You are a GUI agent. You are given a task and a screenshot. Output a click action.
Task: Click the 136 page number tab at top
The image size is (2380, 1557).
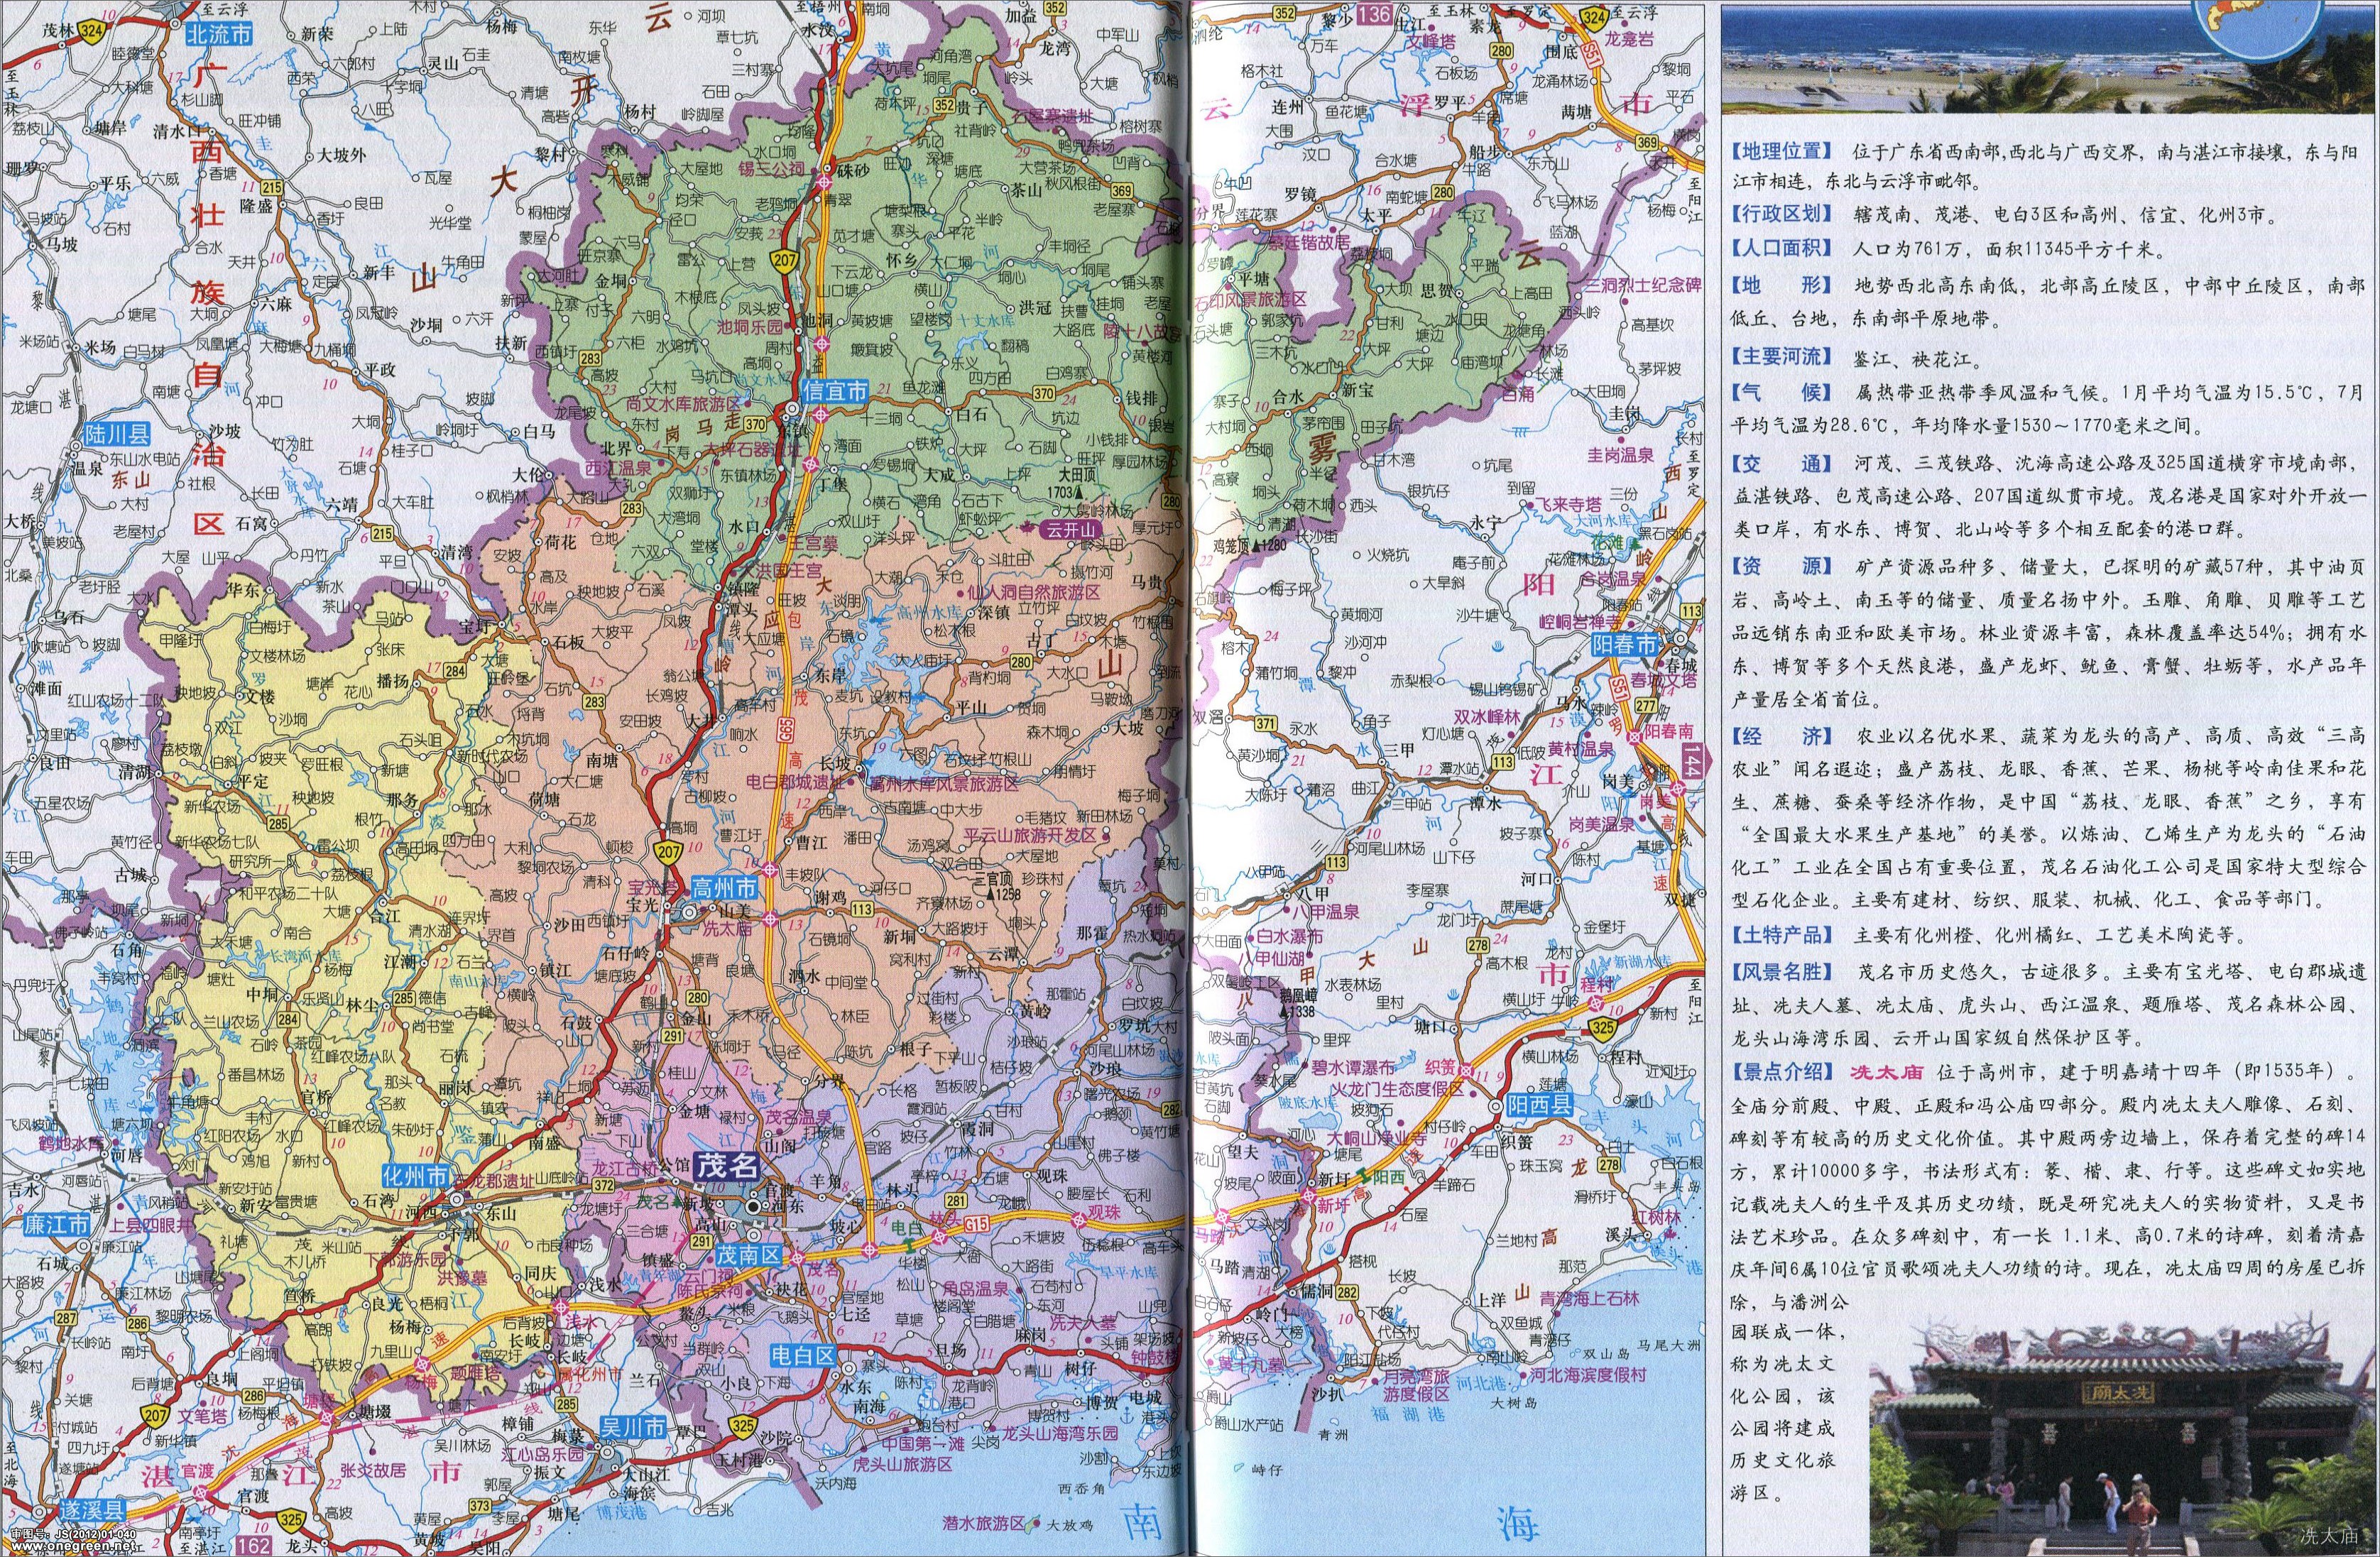point(1376,14)
